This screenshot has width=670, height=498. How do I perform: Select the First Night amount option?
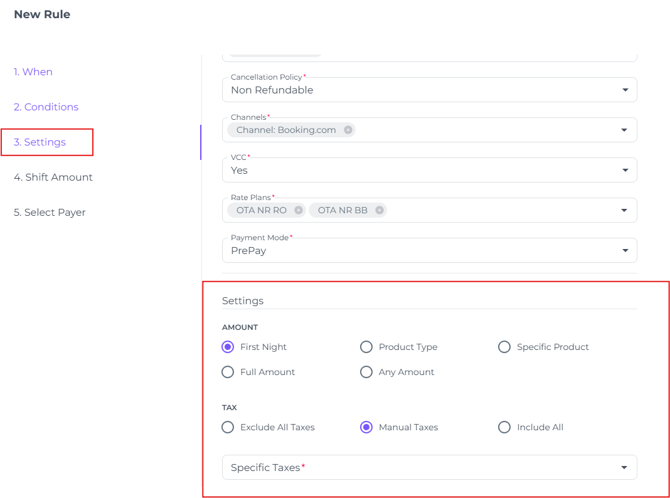pyautogui.click(x=228, y=347)
